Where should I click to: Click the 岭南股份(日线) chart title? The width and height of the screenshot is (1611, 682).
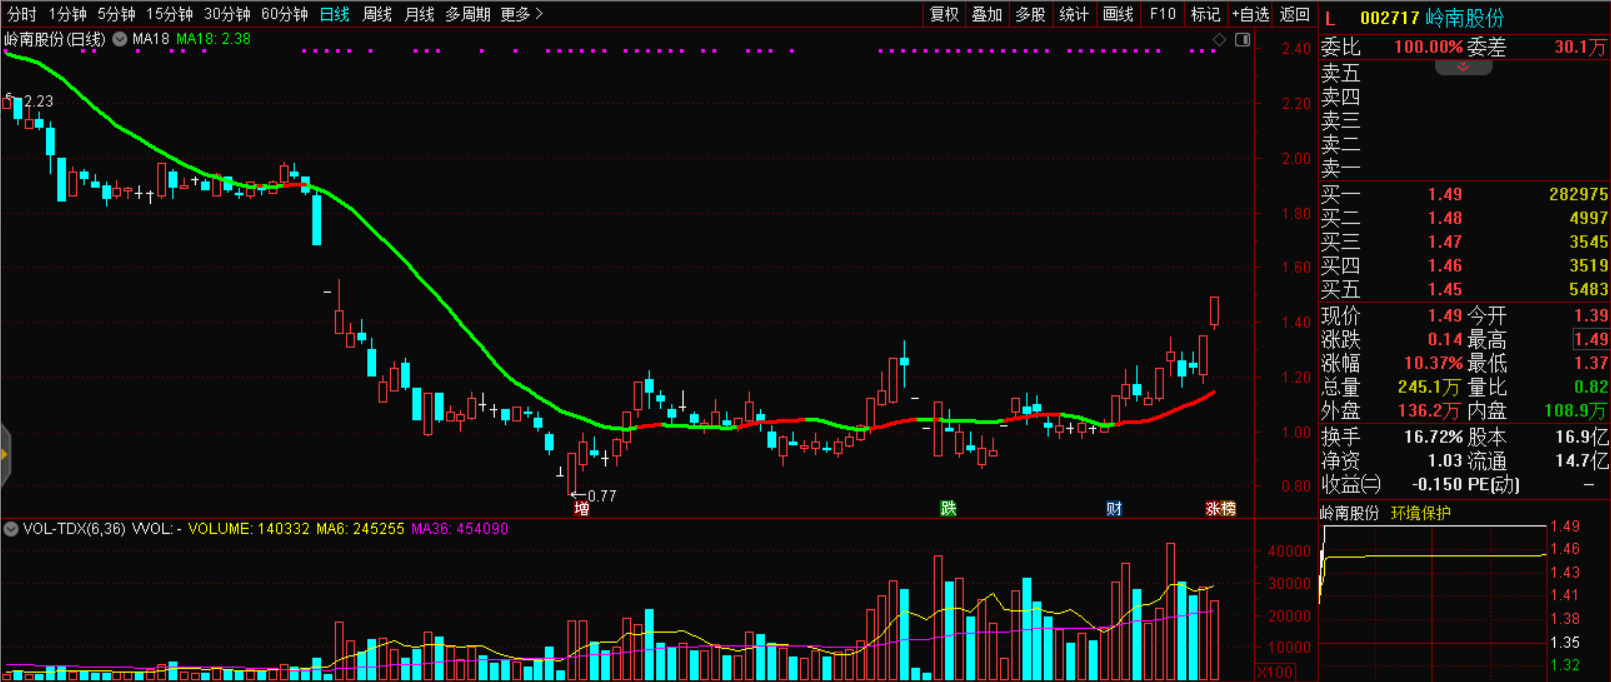pyautogui.click(x=55, y=39)
